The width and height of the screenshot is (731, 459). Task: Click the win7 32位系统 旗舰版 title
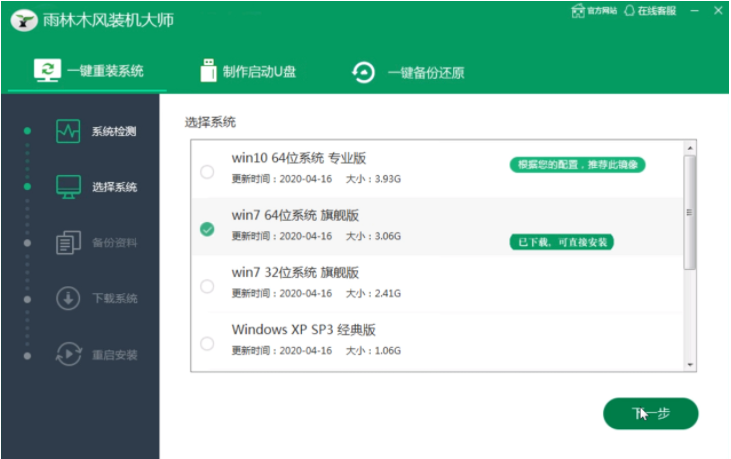[295, 272]
